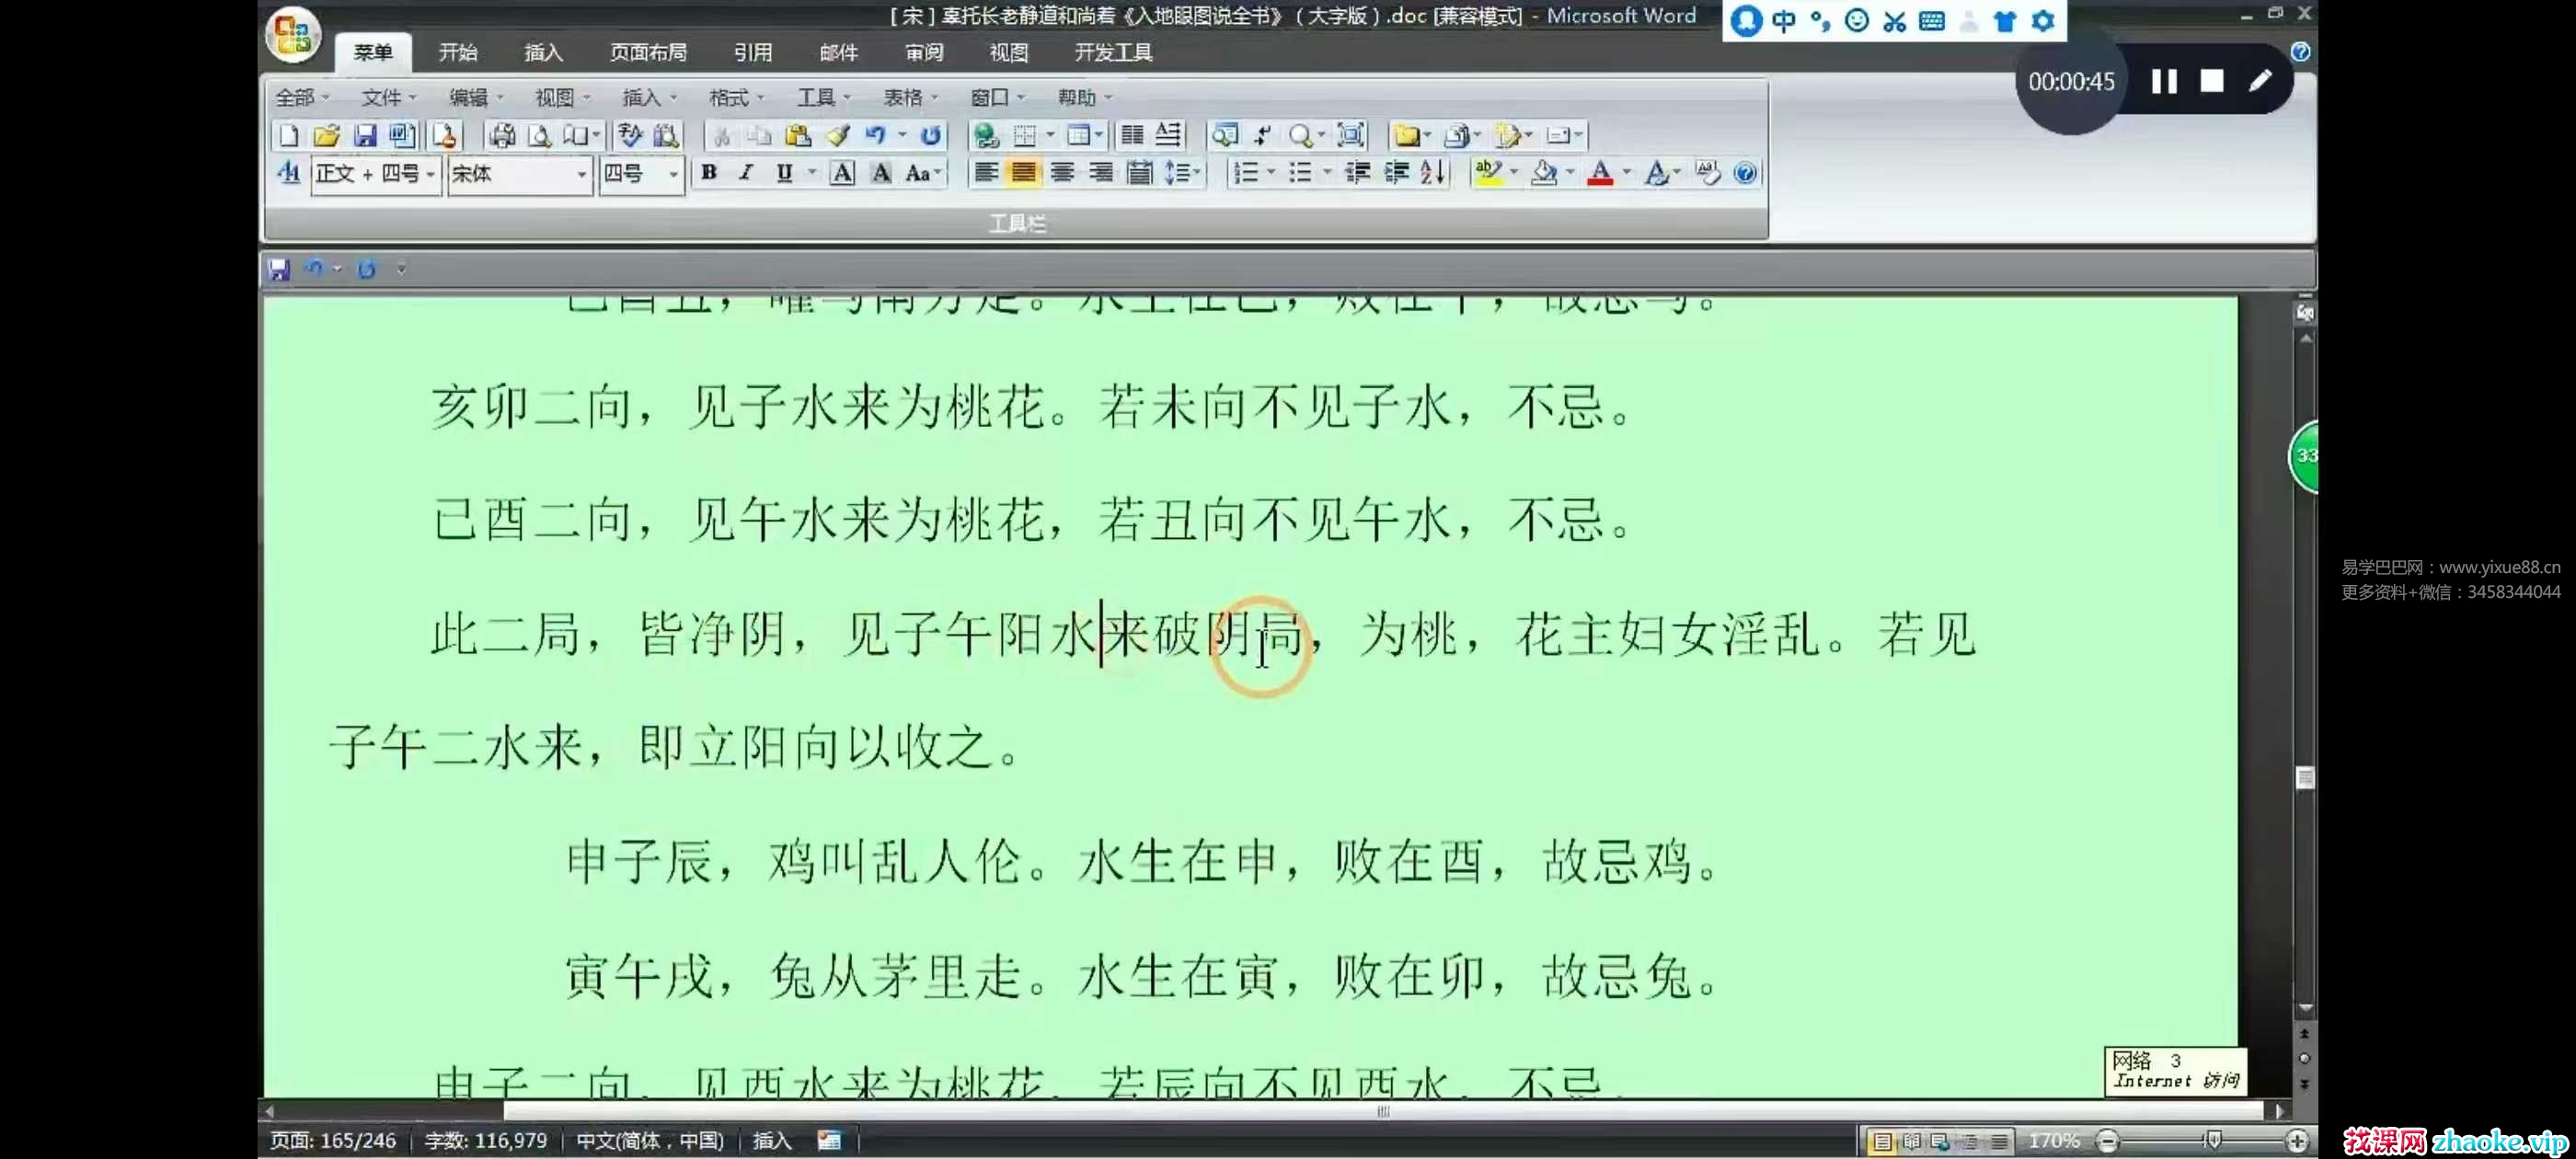Click the Format Painter brush icon
This screenshot has width=2576, height=1159.
pos(838,135)
